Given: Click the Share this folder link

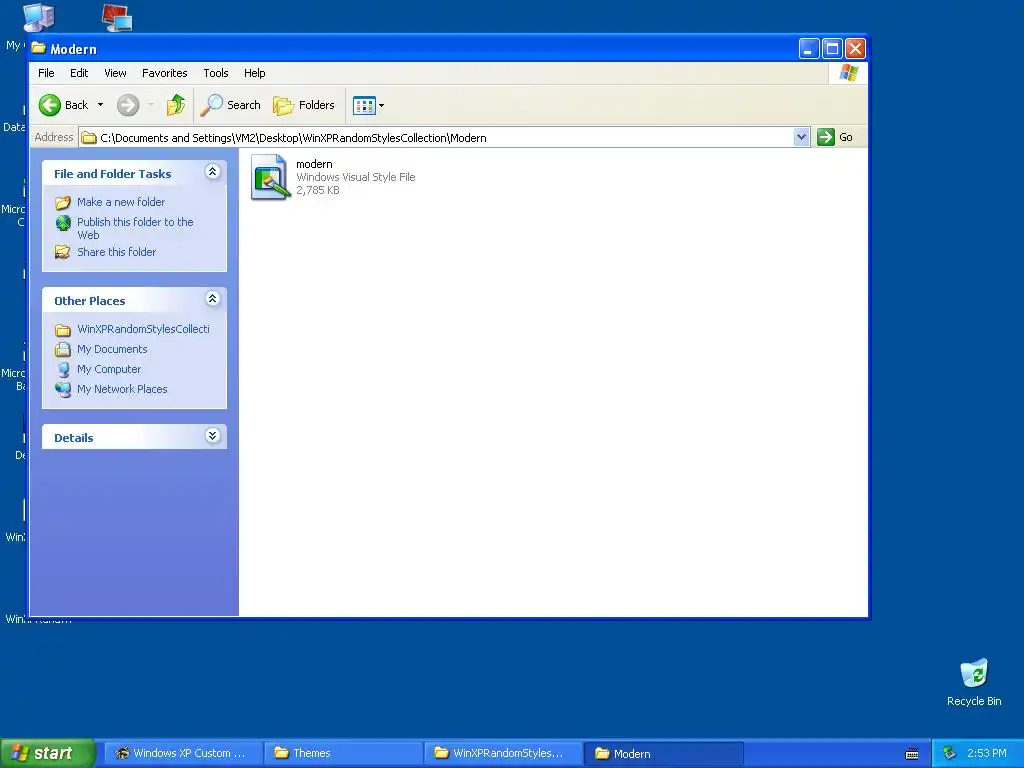Looking at the screenshot, I should pyautogui.click(x=116, y=252).
